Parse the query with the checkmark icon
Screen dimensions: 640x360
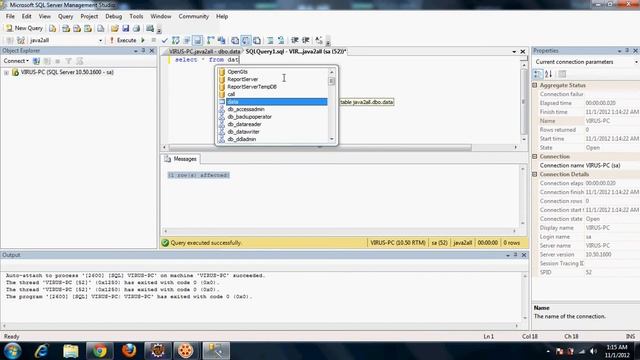(164, 40)
